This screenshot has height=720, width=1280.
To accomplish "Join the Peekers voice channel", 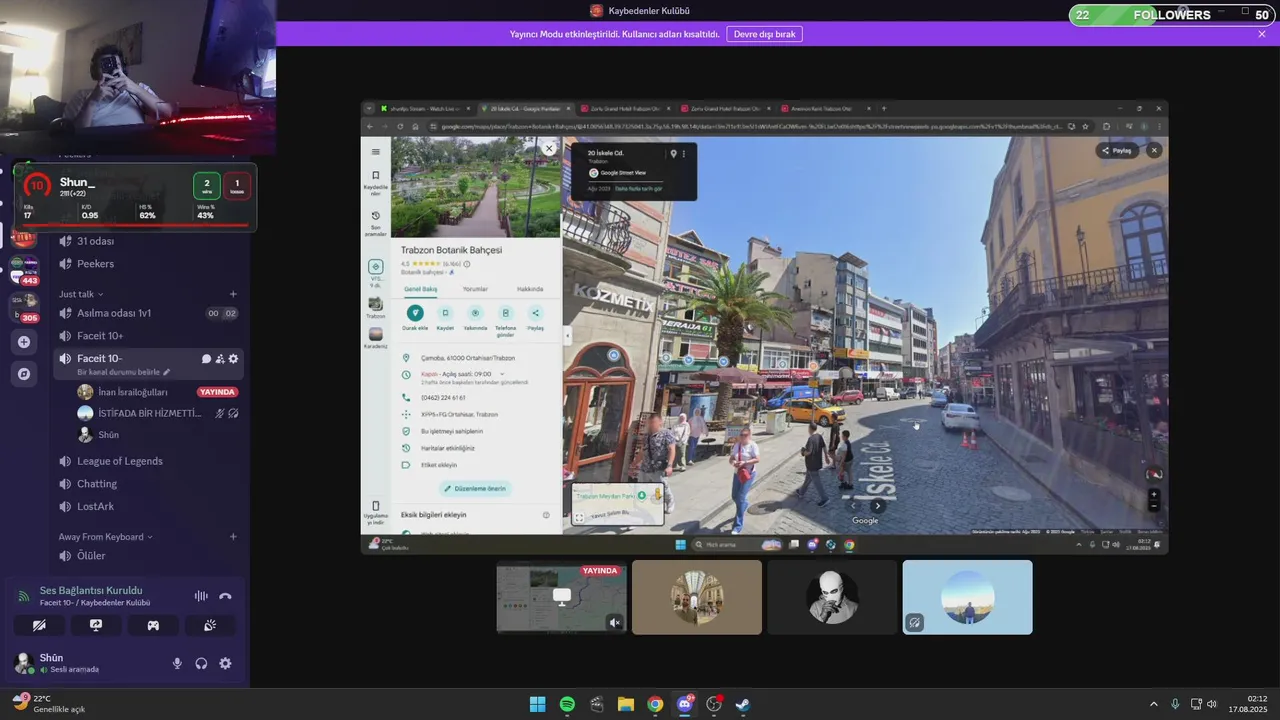I will tap(148, 264).
